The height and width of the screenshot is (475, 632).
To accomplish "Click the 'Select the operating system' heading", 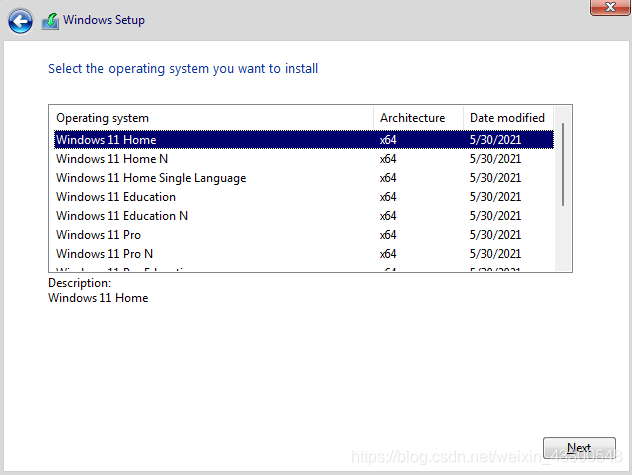I will point(183,69).
